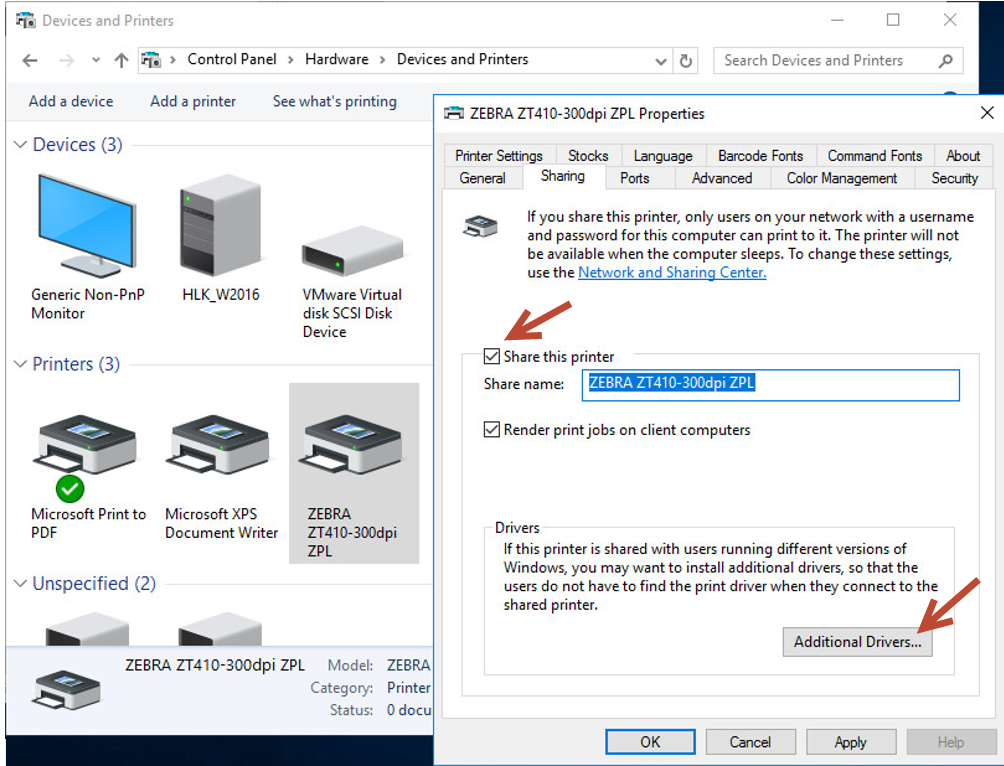1004x766 pixels.
Task: Click the Back arrow navigation button
Action: tap(30, 60)
